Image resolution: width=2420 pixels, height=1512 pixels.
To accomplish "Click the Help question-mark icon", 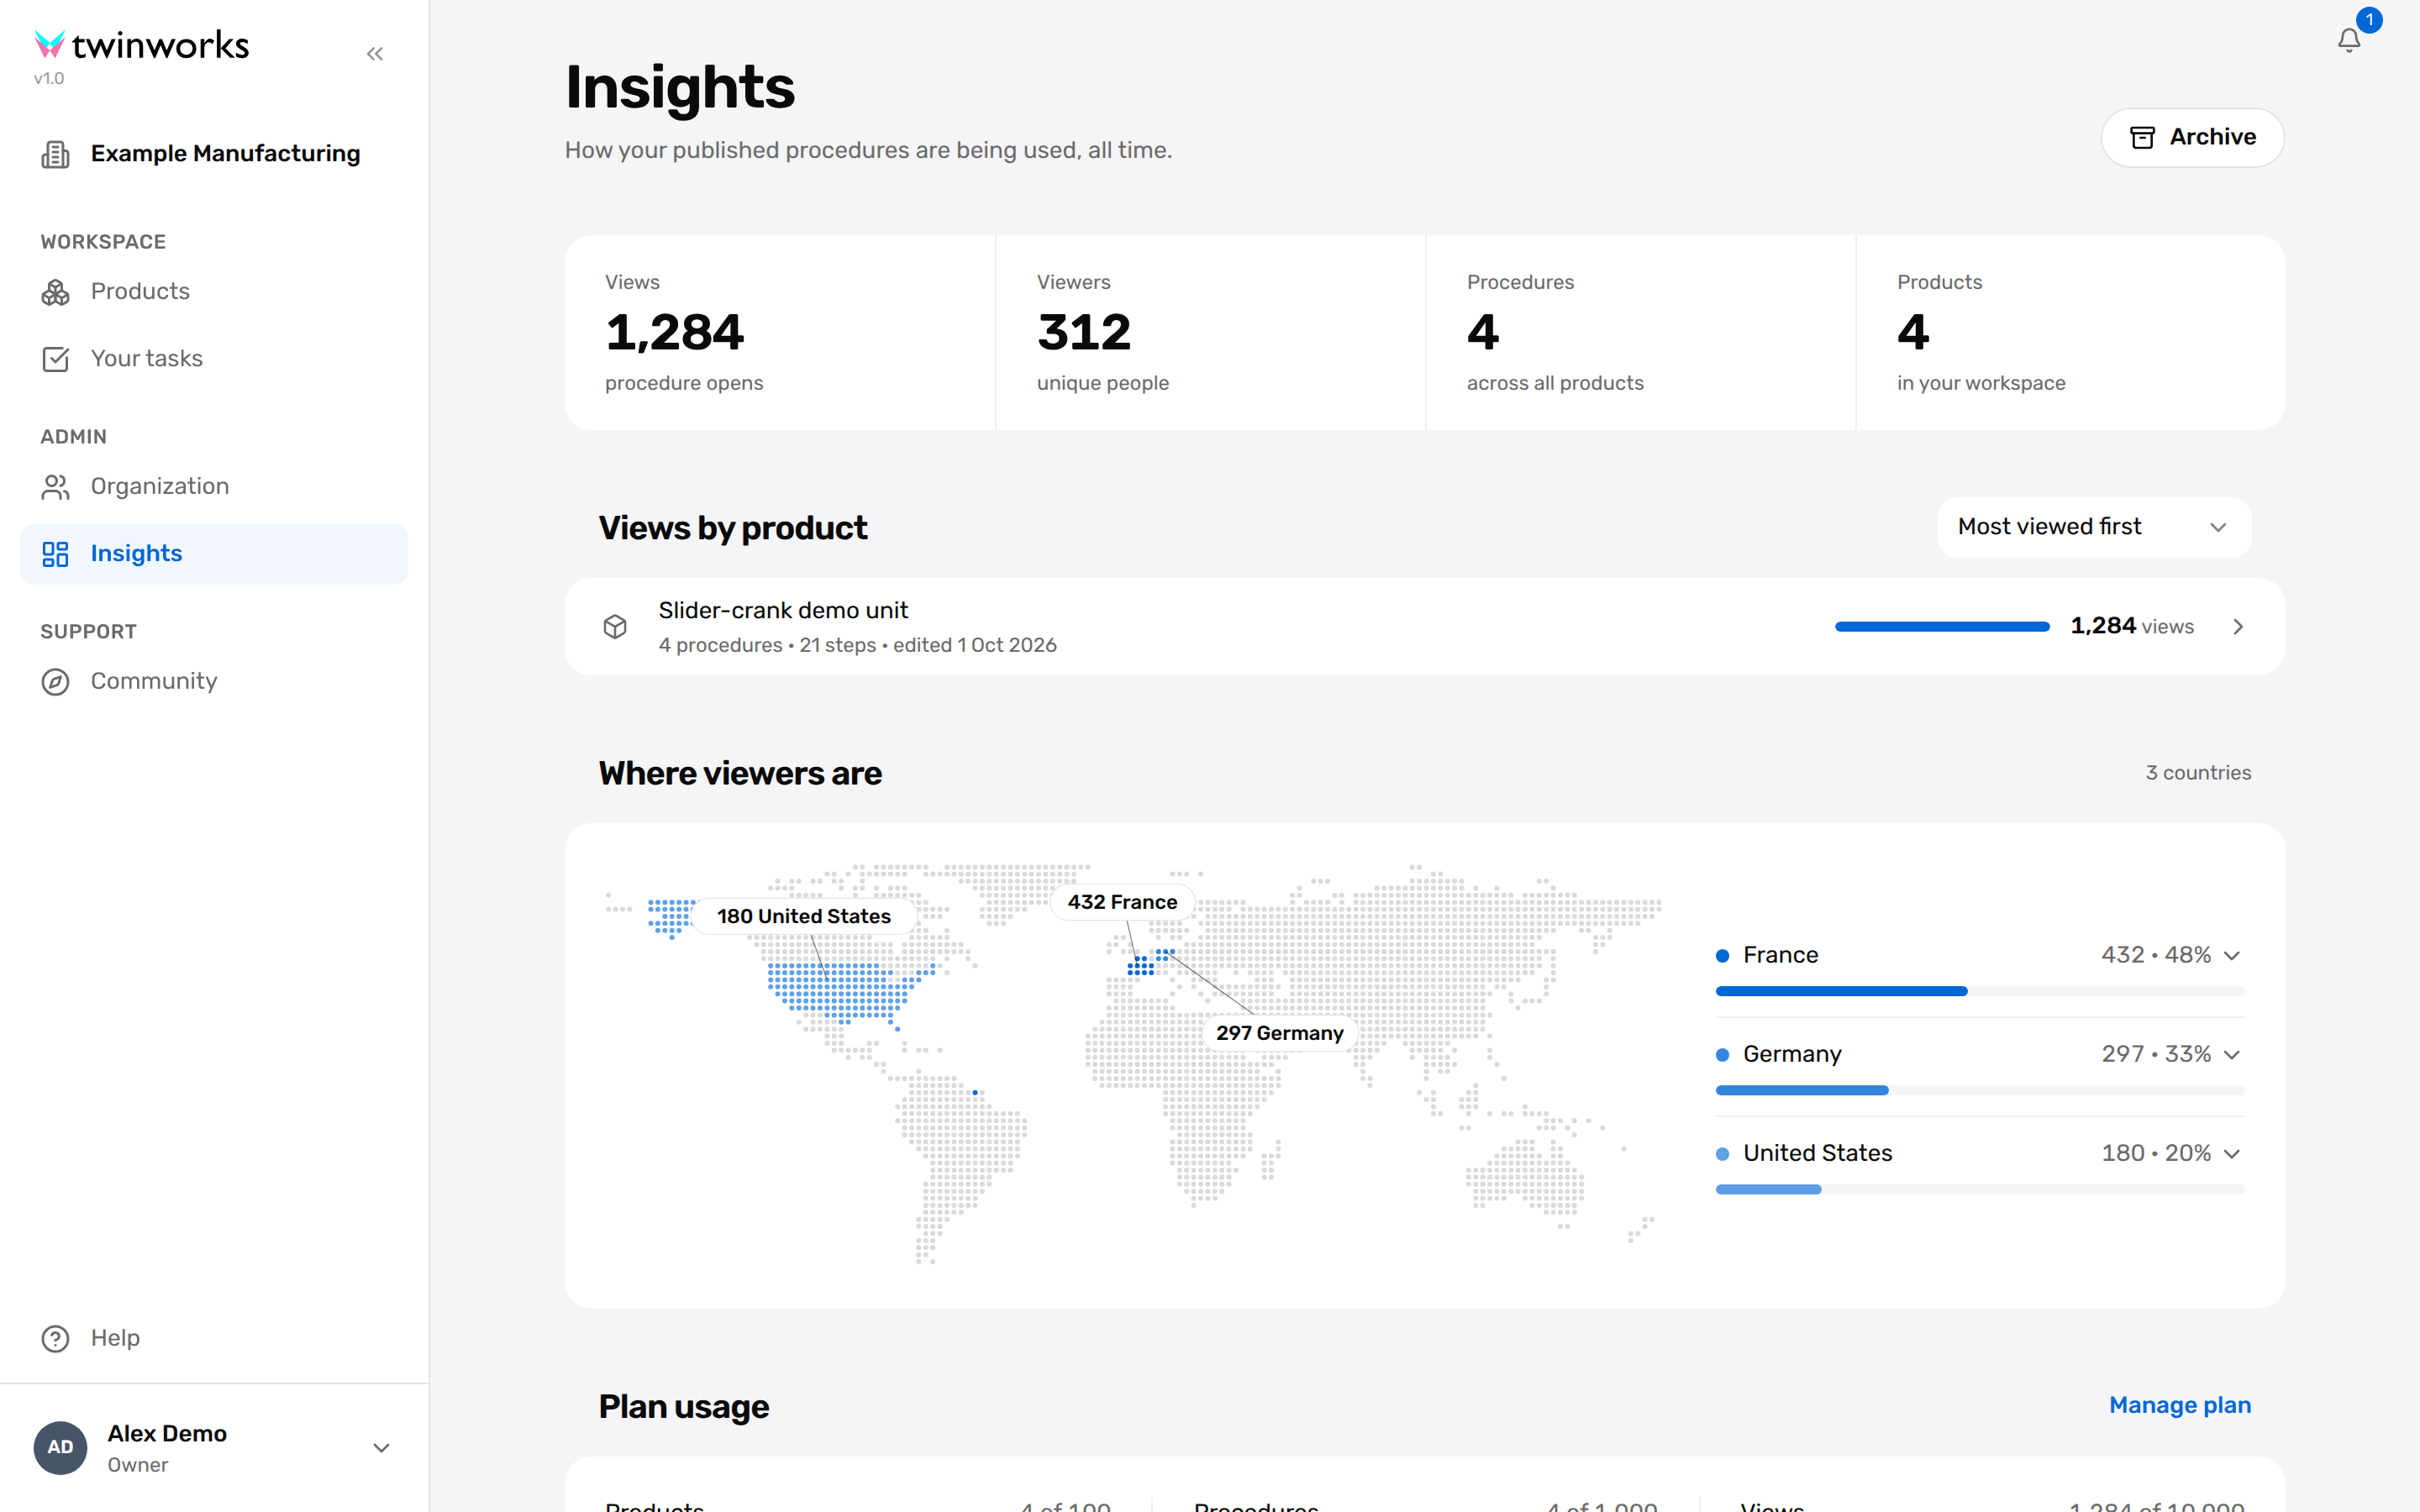I will coord(55,1338).
